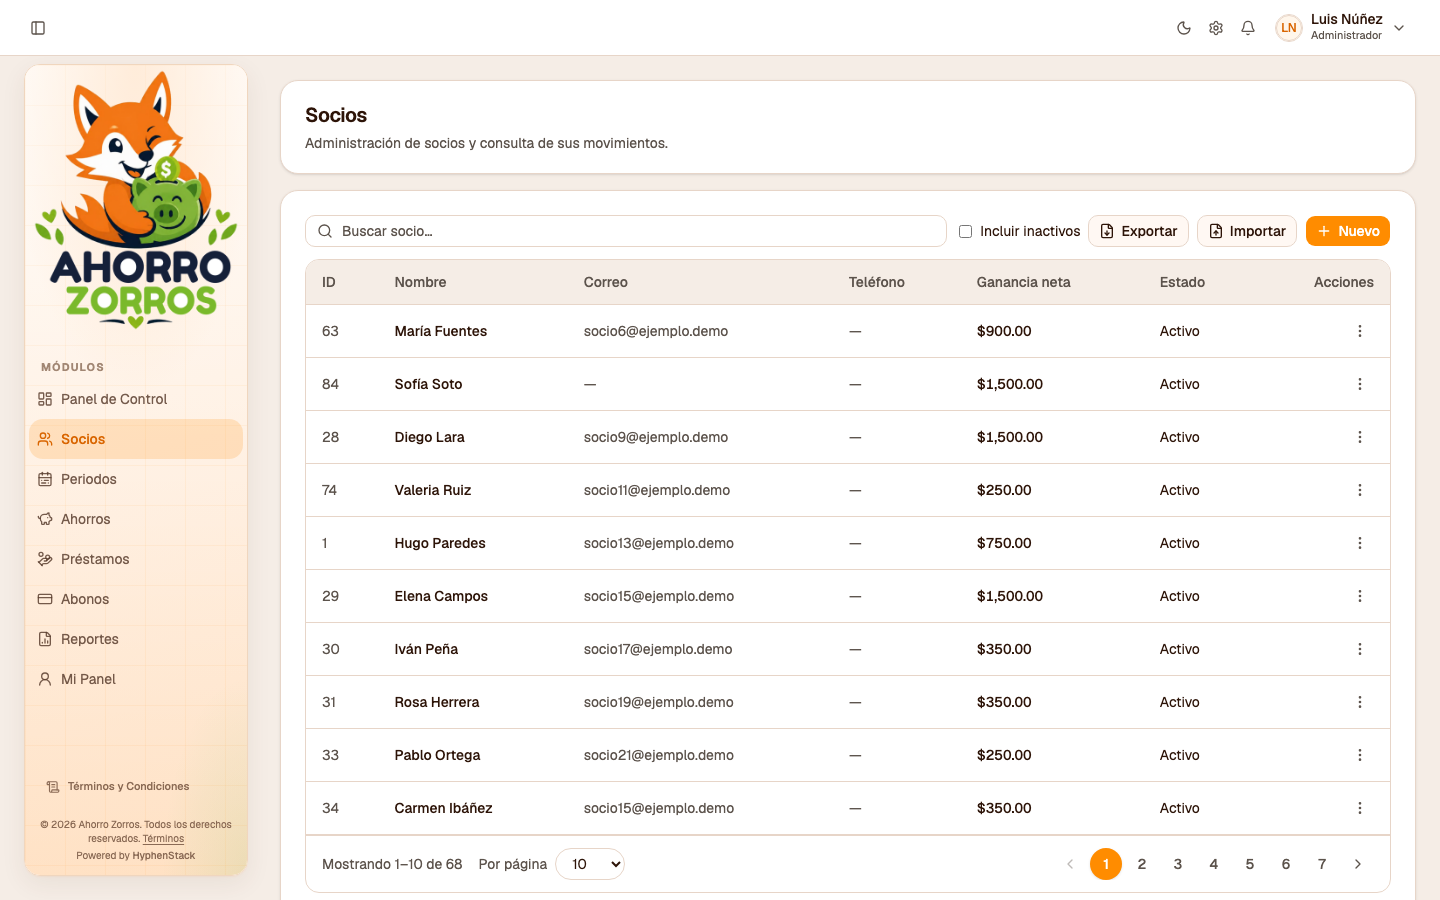The height and width of the screenshot is (900, 1440).
Task: Click the Ganancia neta column header
Action: click(x=1023, y=283)
